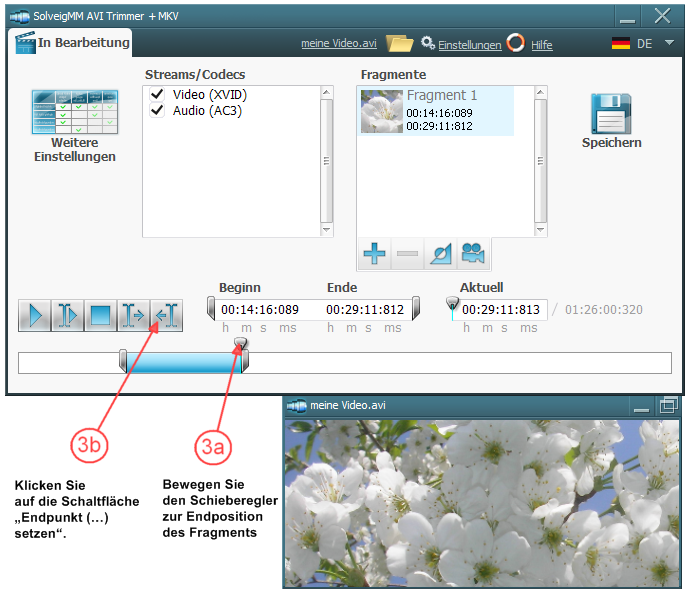The image size is (687, 594).
Task: Click the Beginn field left bracket handle
Action: (x=211, y=308)
